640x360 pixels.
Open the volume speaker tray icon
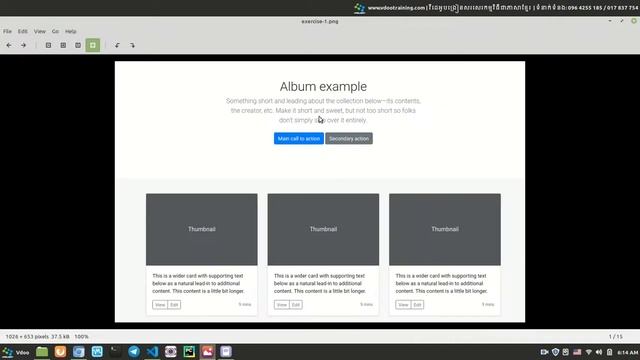click(x=599, y=352)
